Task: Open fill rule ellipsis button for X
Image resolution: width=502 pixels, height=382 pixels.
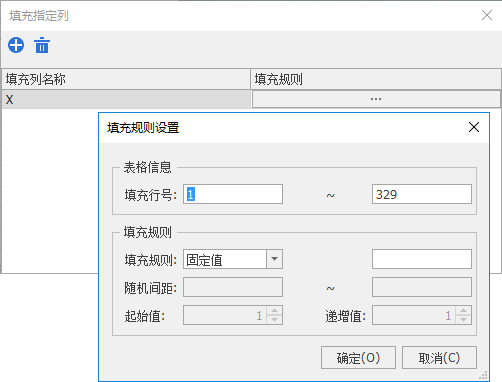Action: [376, 99]
